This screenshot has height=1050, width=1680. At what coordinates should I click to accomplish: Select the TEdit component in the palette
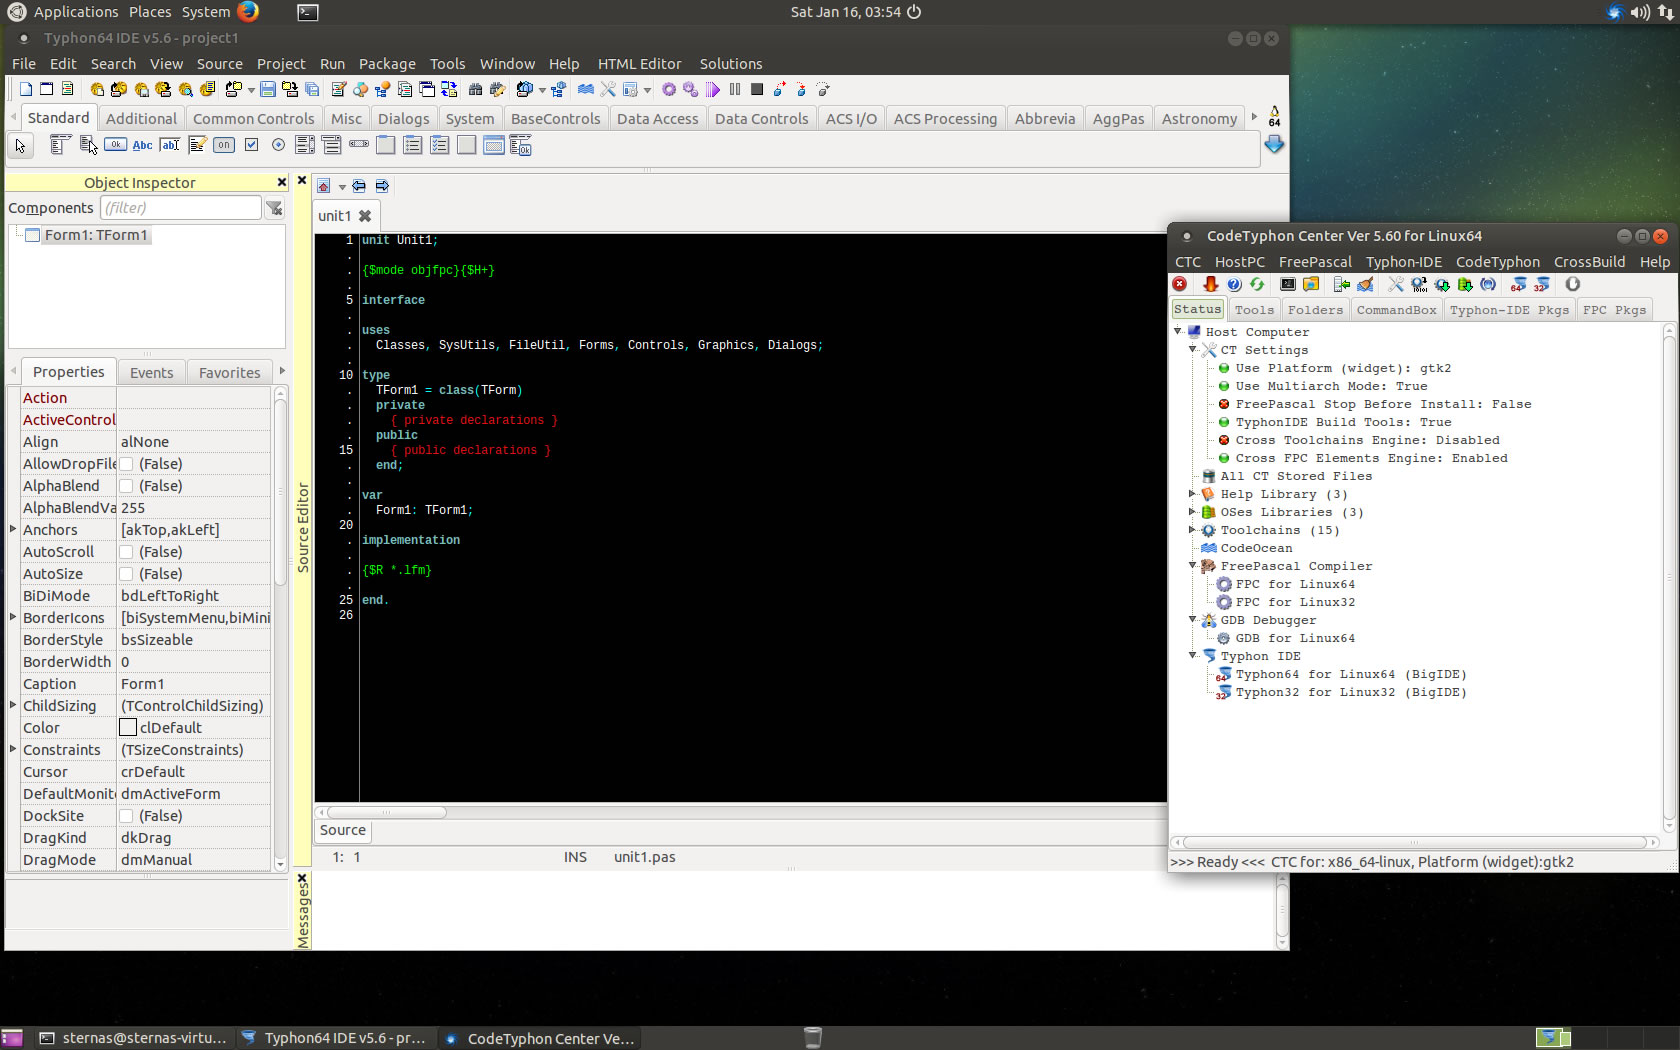click(170, 145)
